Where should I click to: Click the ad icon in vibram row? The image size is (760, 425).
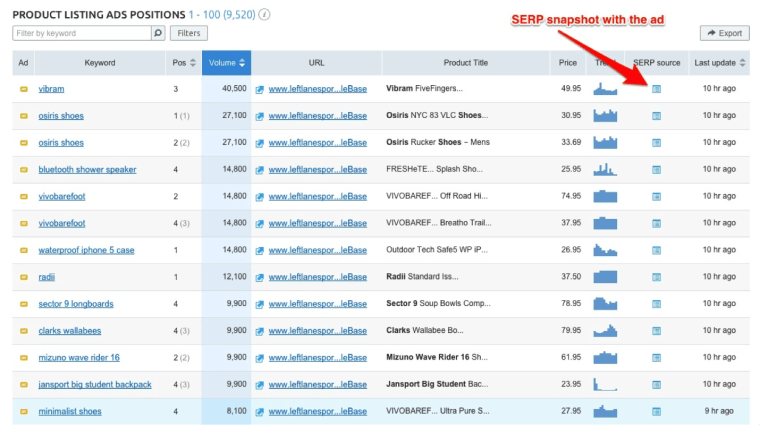point(23,89)
